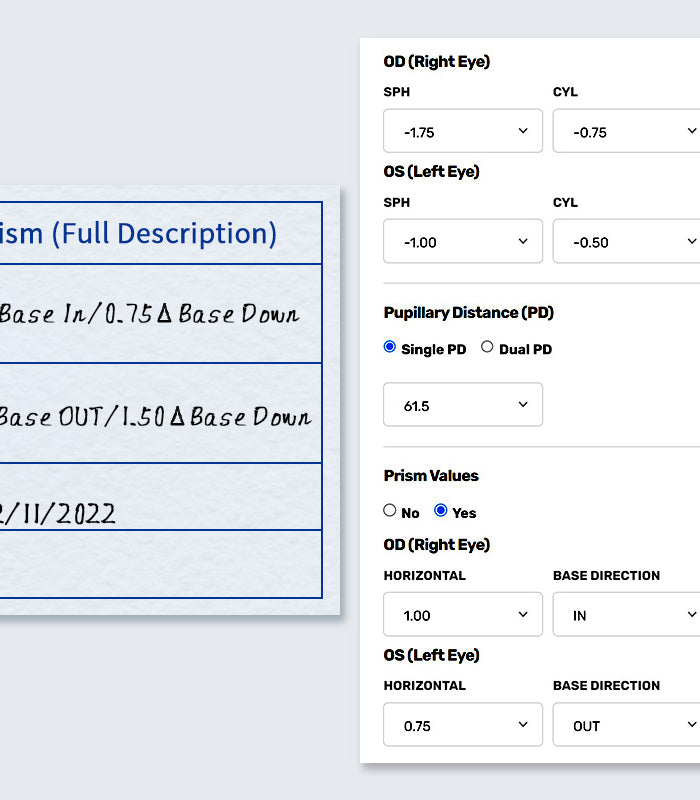Select the Dual PD radio button

click(x=488, y=348)
